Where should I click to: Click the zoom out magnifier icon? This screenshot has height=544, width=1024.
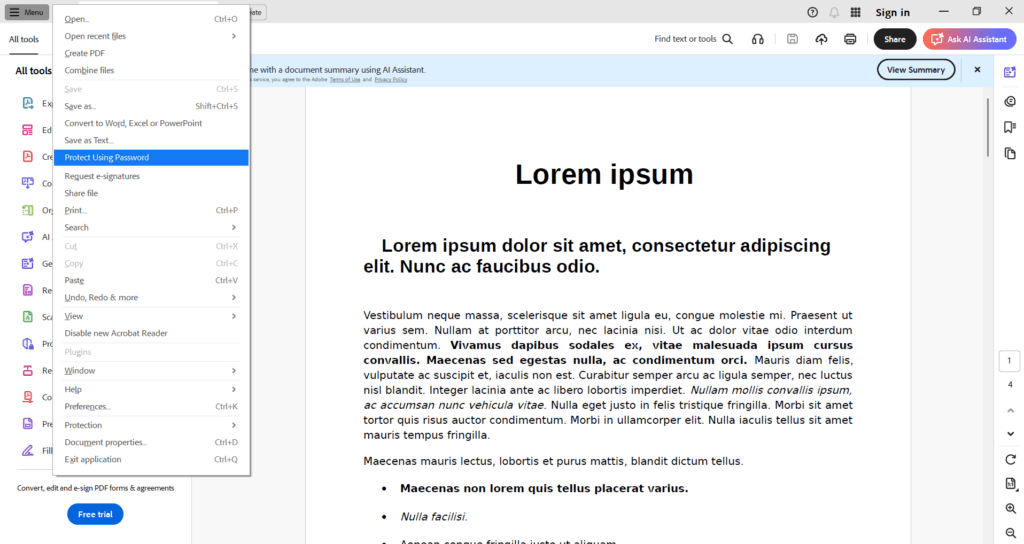pyautogui.click(x=1010, y=533)
